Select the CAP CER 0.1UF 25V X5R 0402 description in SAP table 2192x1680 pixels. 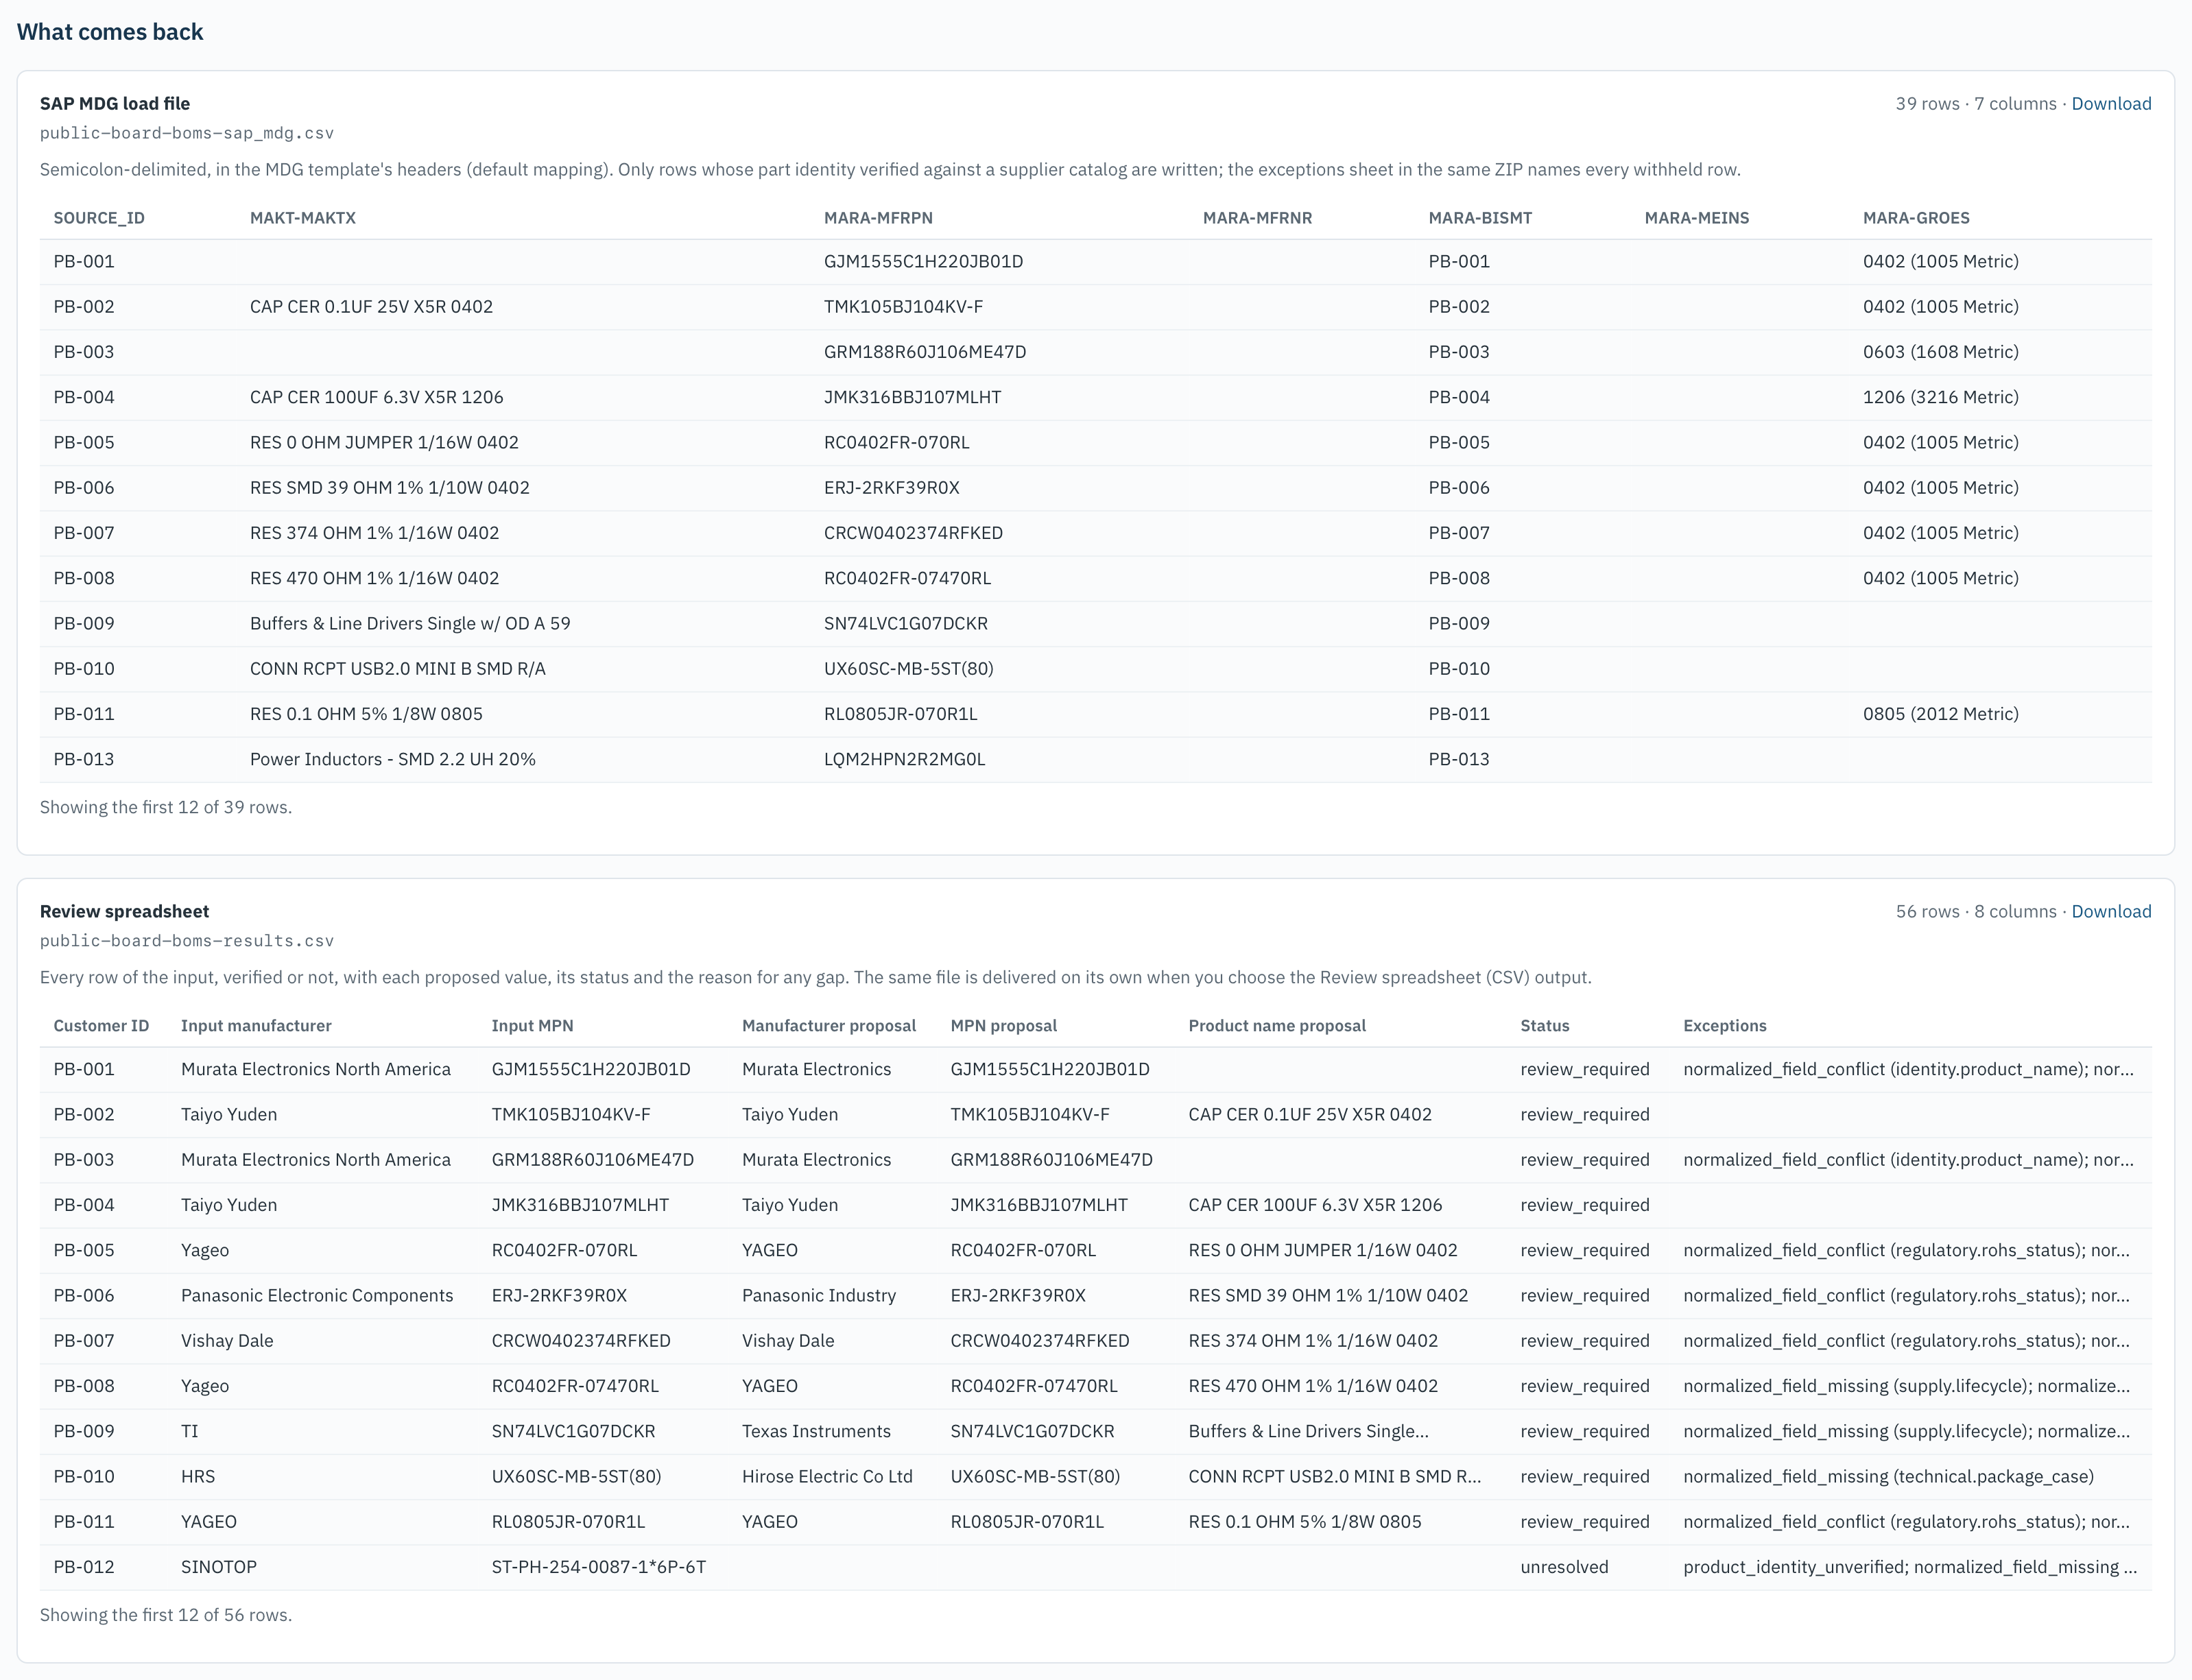click(371, 307)
